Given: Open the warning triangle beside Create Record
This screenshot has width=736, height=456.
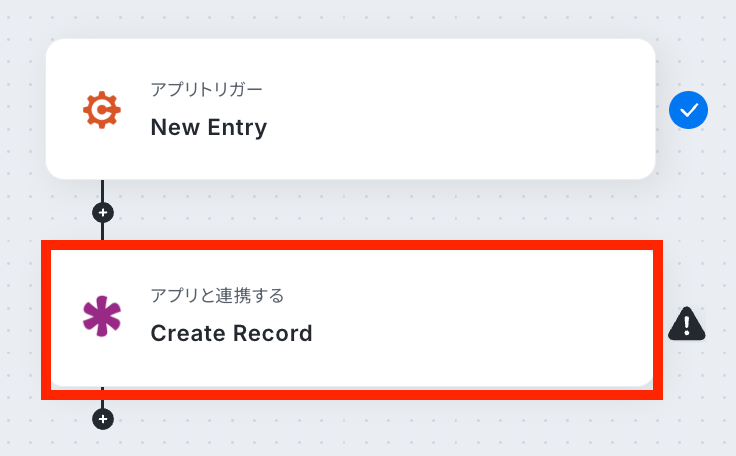Looking at the screenshot, I should point(687,323).
